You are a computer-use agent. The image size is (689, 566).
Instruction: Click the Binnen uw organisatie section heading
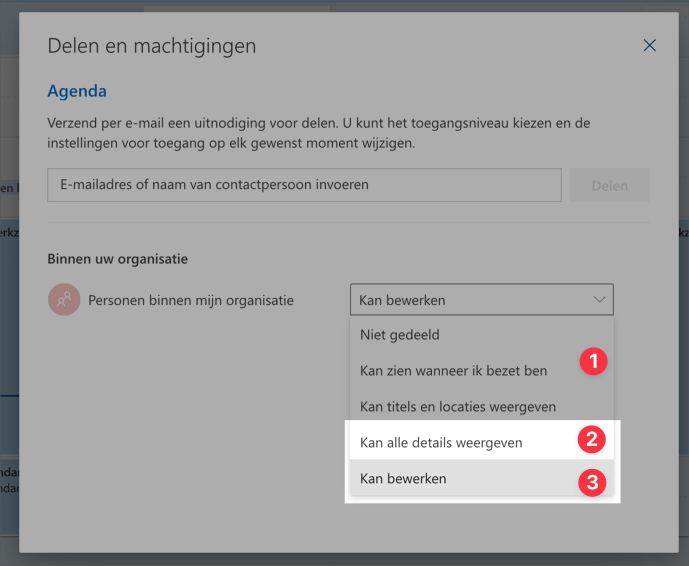118,259
